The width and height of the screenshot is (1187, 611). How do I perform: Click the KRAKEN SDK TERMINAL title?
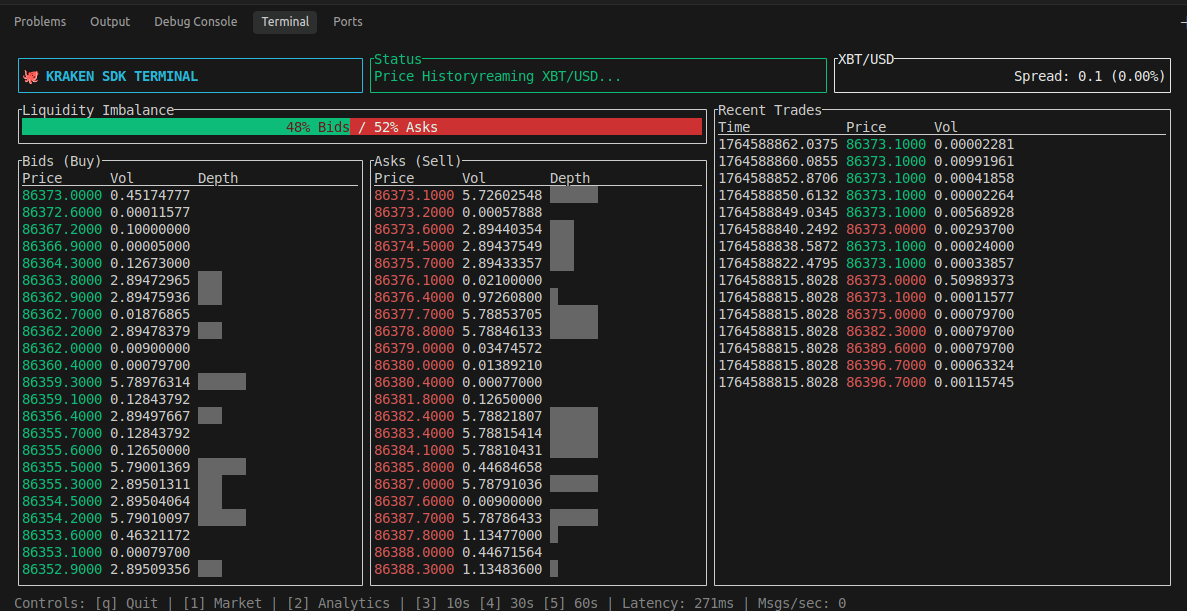(122, 76)
